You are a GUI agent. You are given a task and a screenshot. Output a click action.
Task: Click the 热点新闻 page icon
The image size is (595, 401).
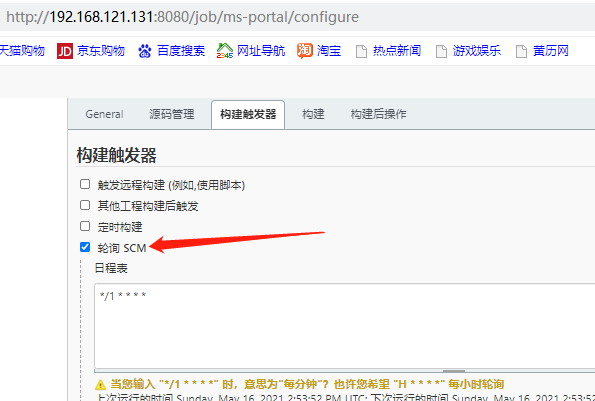click(x=361, y=51)
